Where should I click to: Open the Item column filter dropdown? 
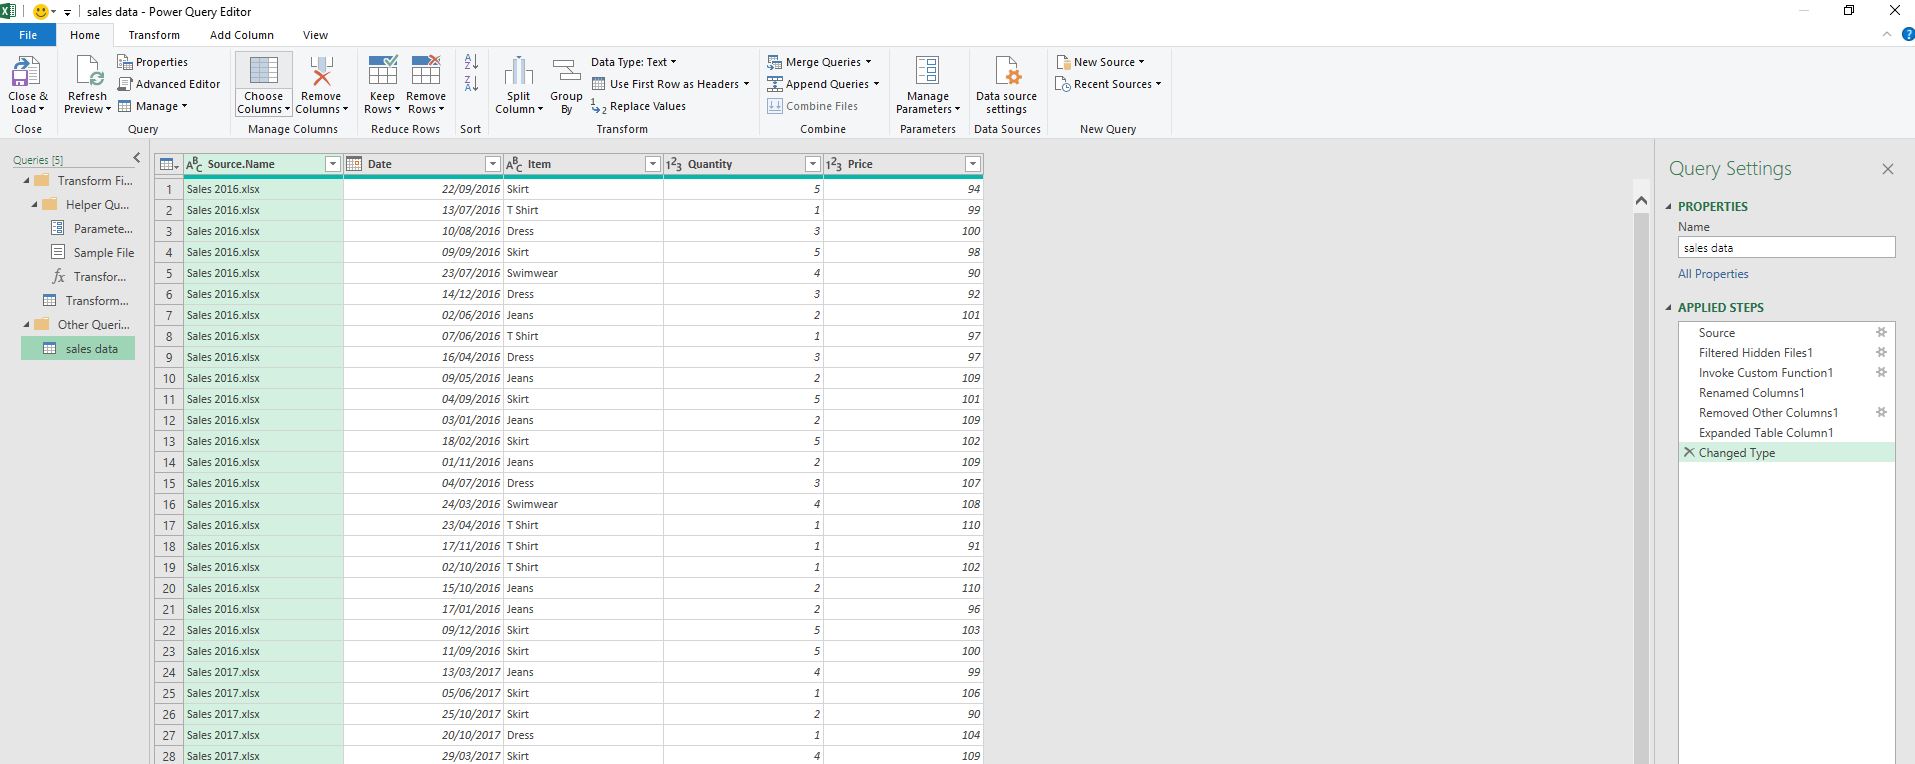(x=652, y=164)
